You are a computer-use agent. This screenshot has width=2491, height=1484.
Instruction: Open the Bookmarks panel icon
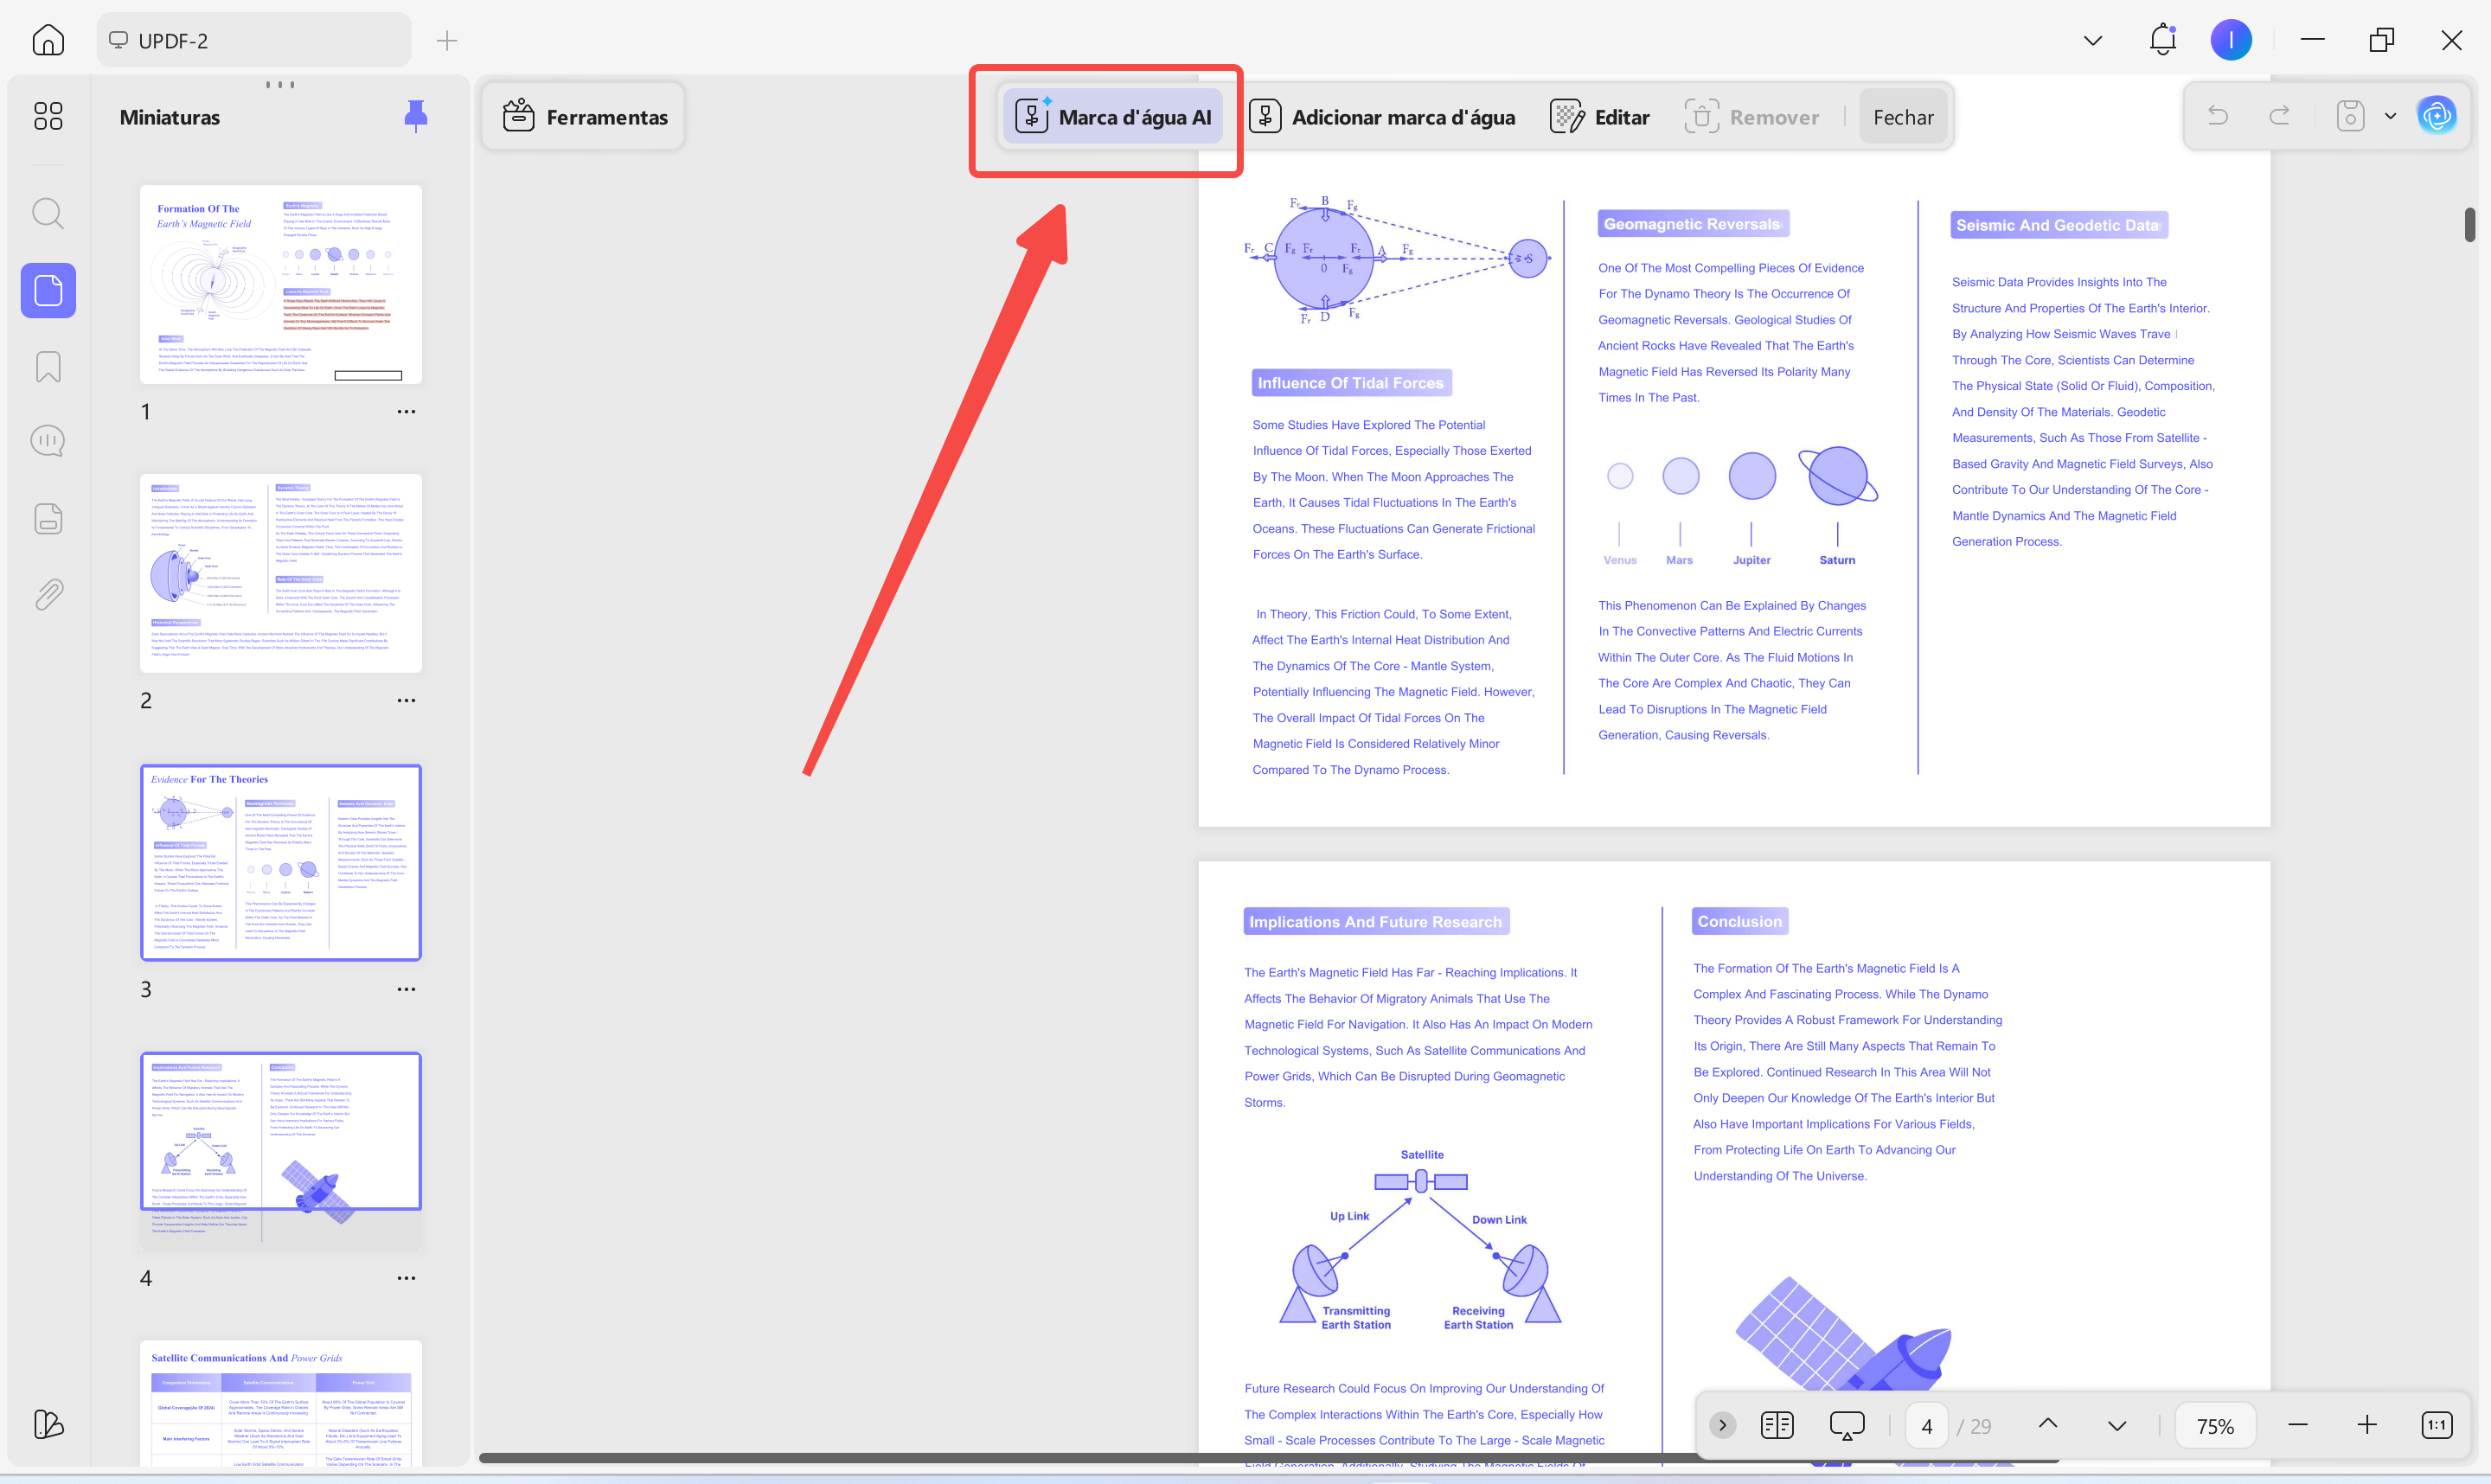(48, 367)
